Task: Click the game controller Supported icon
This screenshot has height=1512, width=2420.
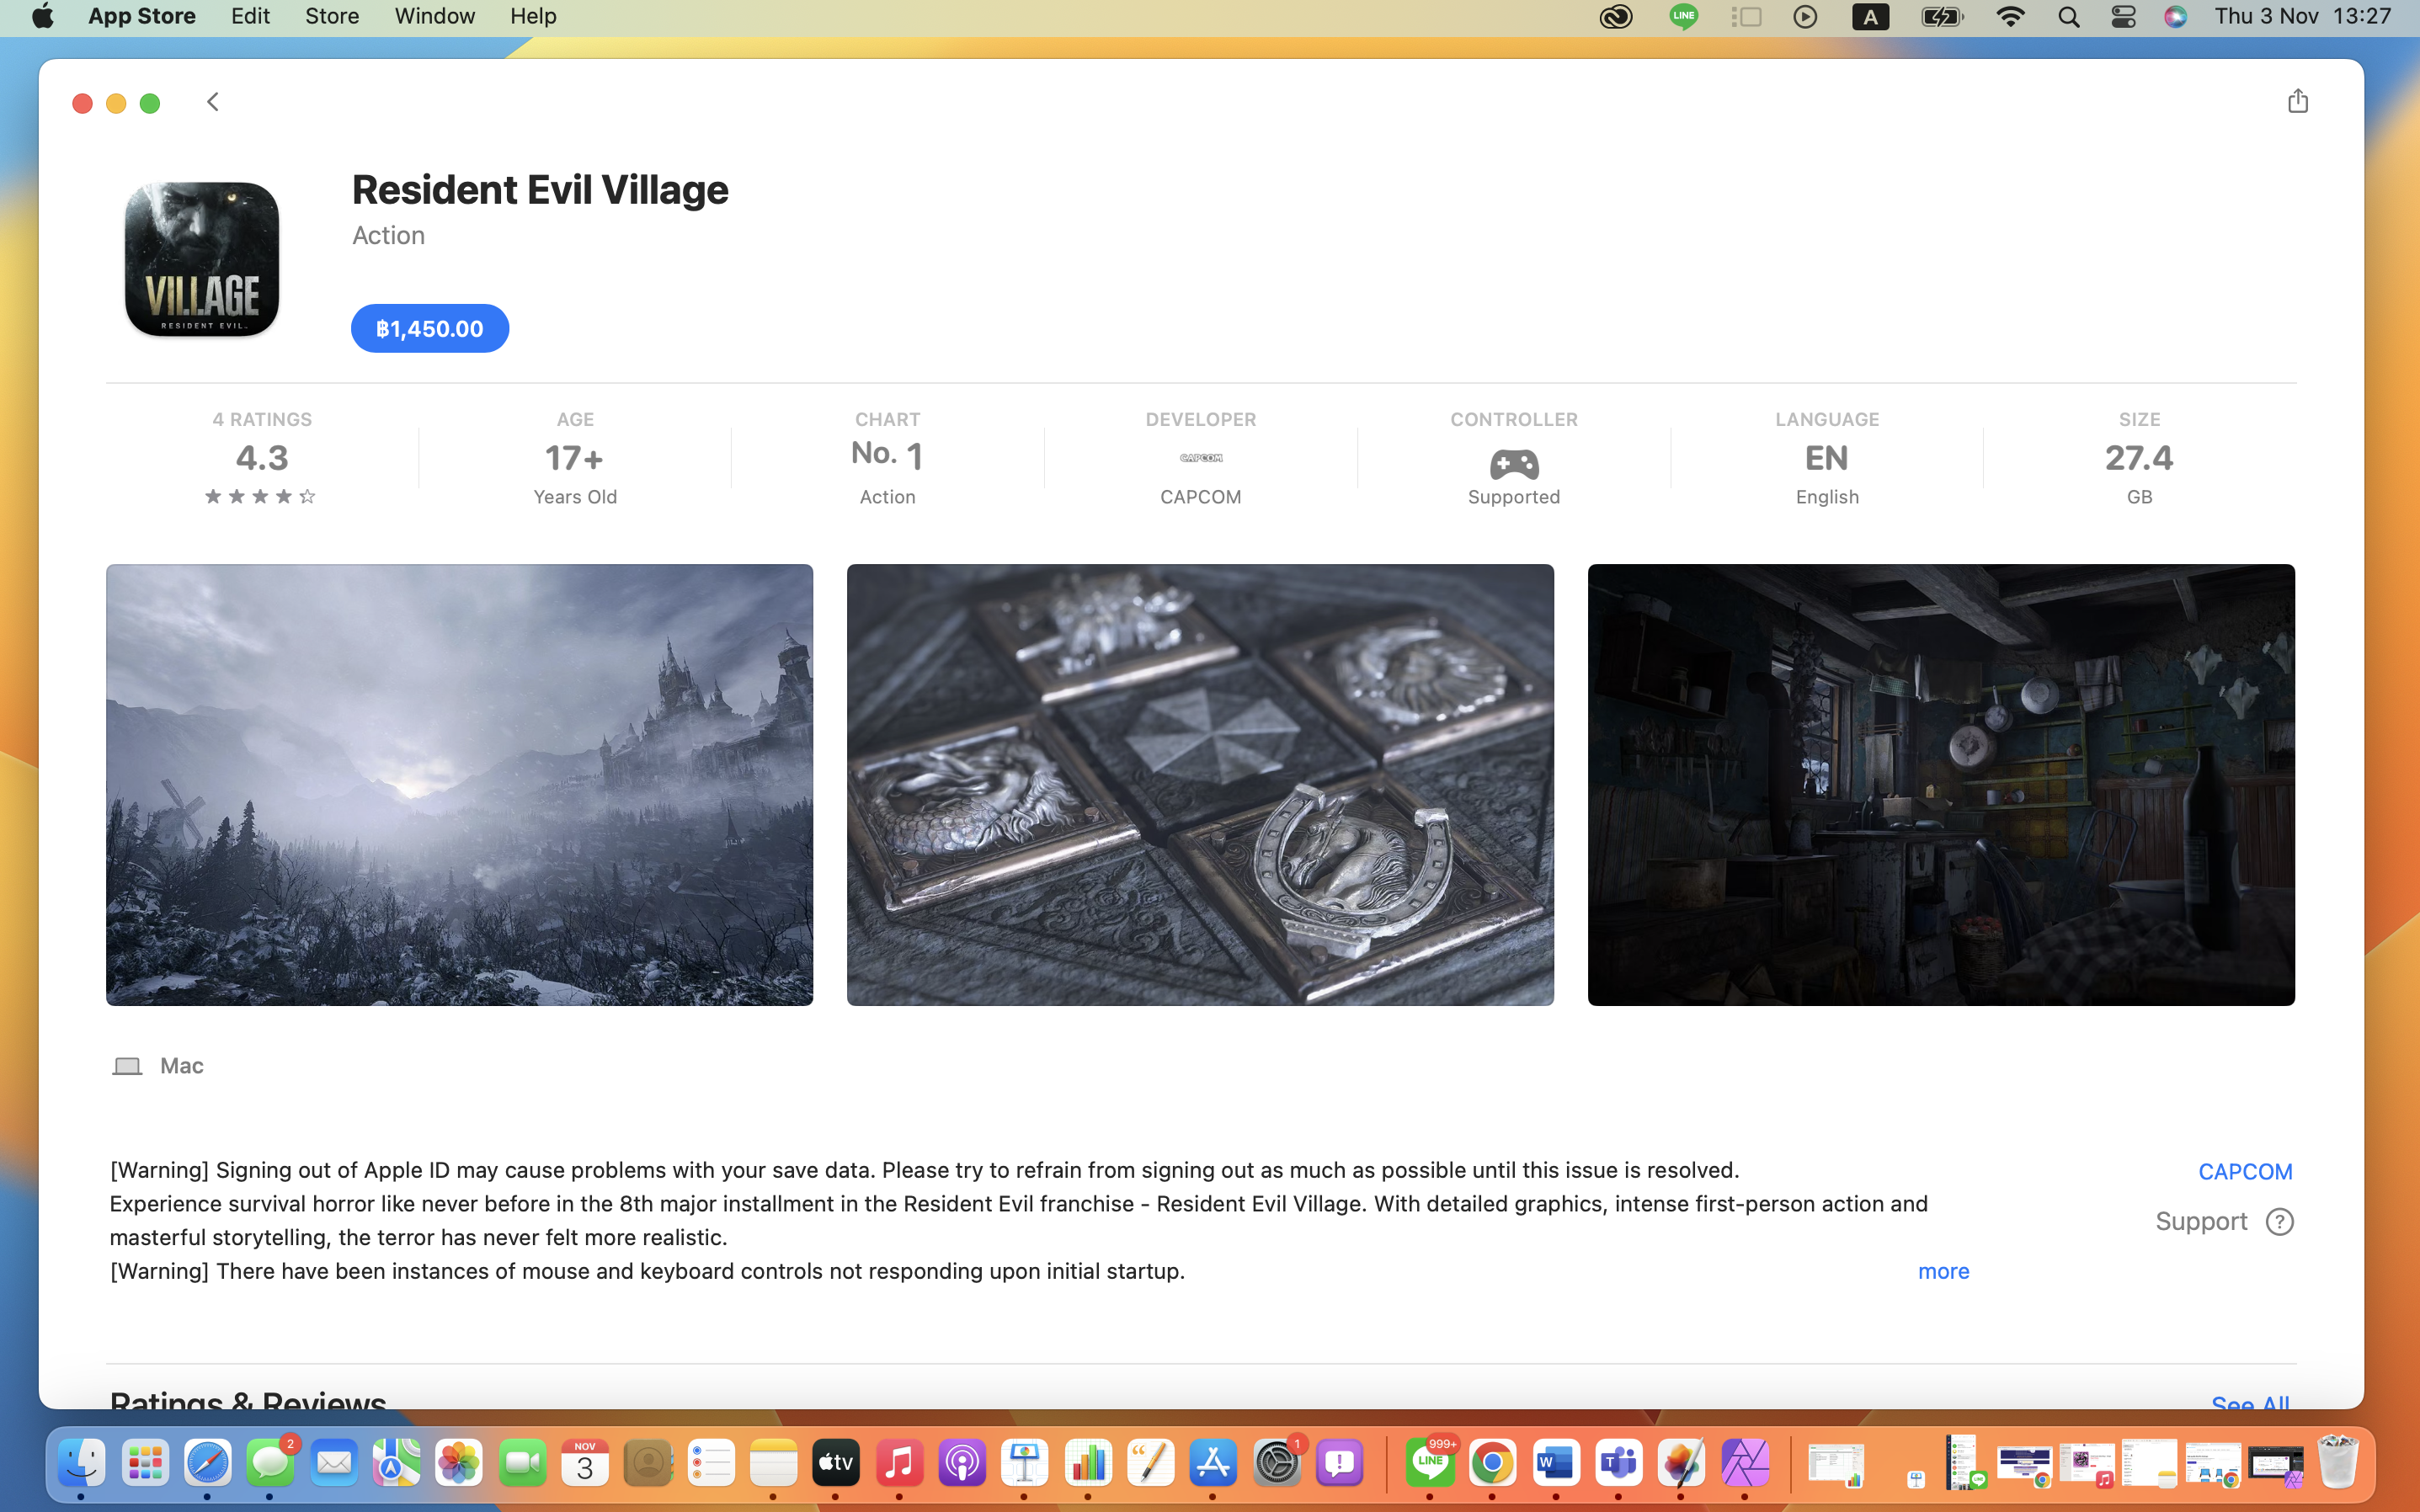Action: pos(1513,464)
